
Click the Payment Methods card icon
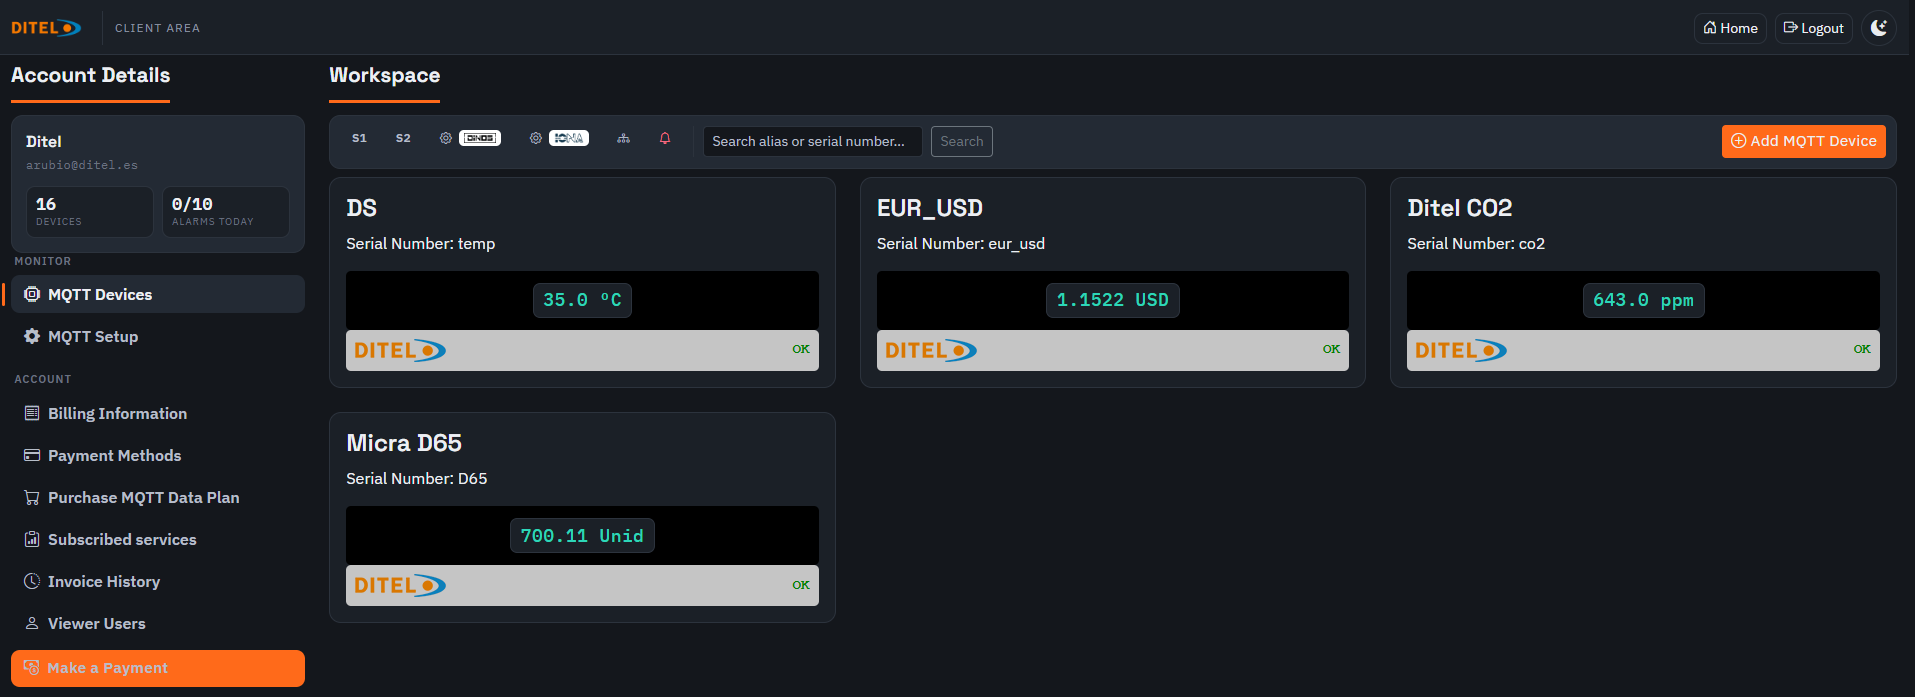click(x=32, y=455)
